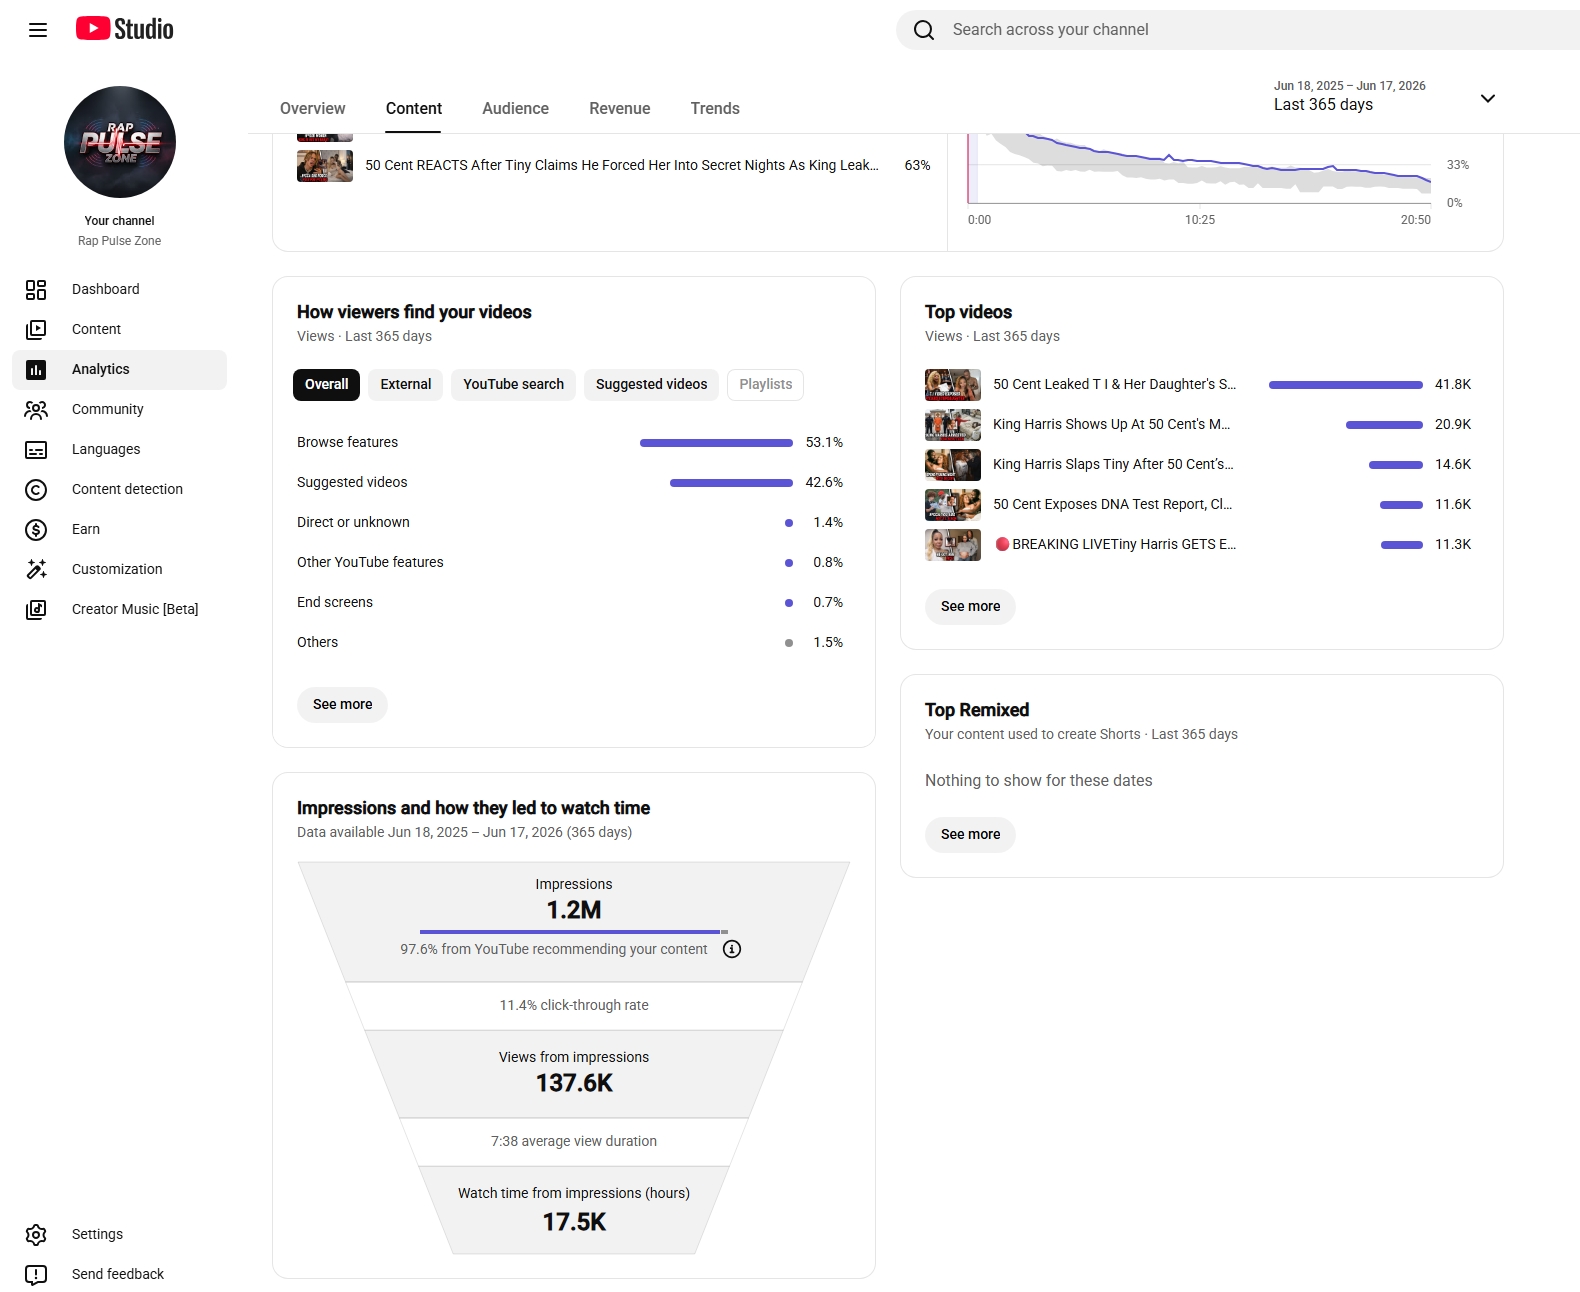Click 50 Cent Leaked T I video title
1580x1292 pixels.
coord(1114,384)
